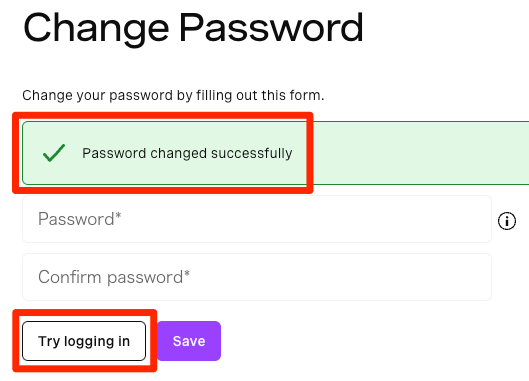The width and height of the screenshot is (529, 381).
Task: Click the tick mark beside the success text
Action: point(54,153)
